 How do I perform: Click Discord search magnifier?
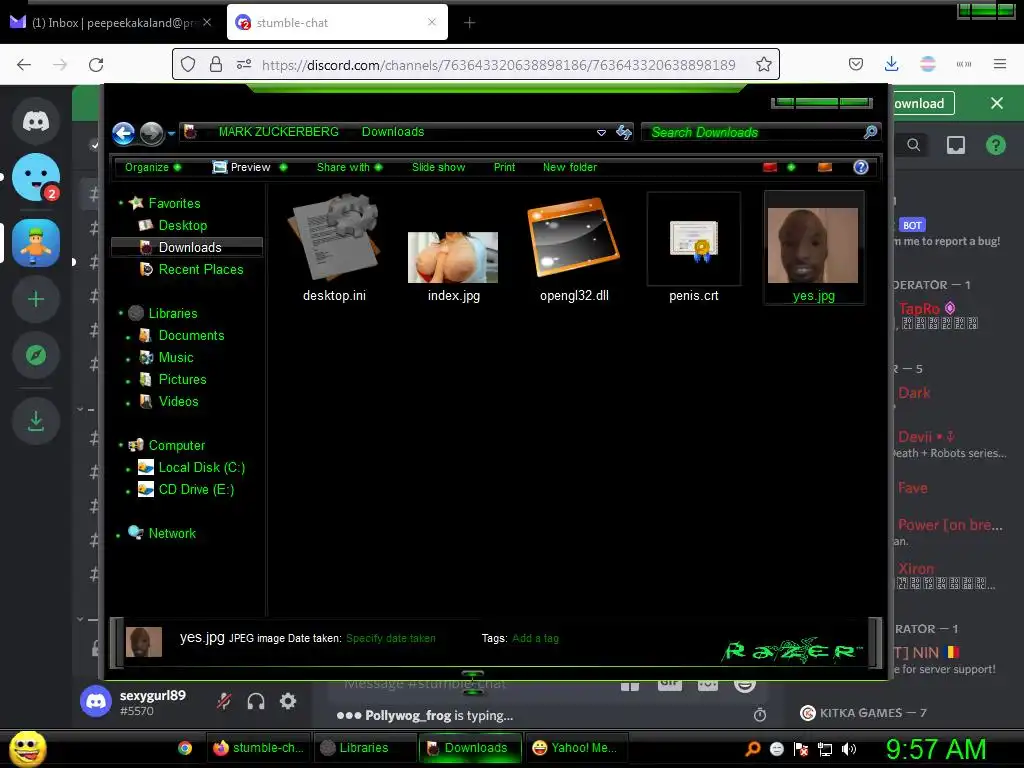coord(914,145)
